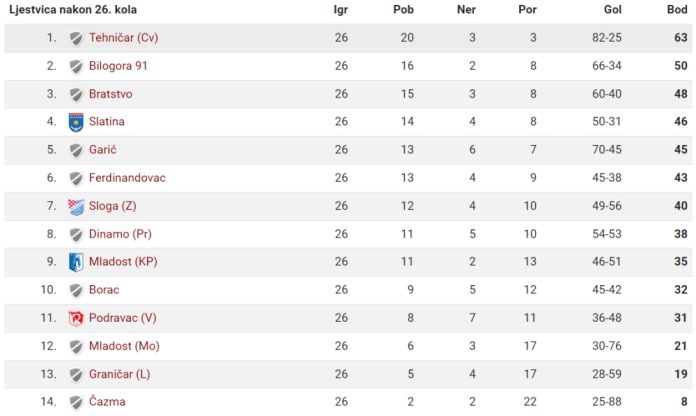Open the Graničar (L) team link
The width and height of the screenshot is (696, 416).
click(x=119, y=374)
